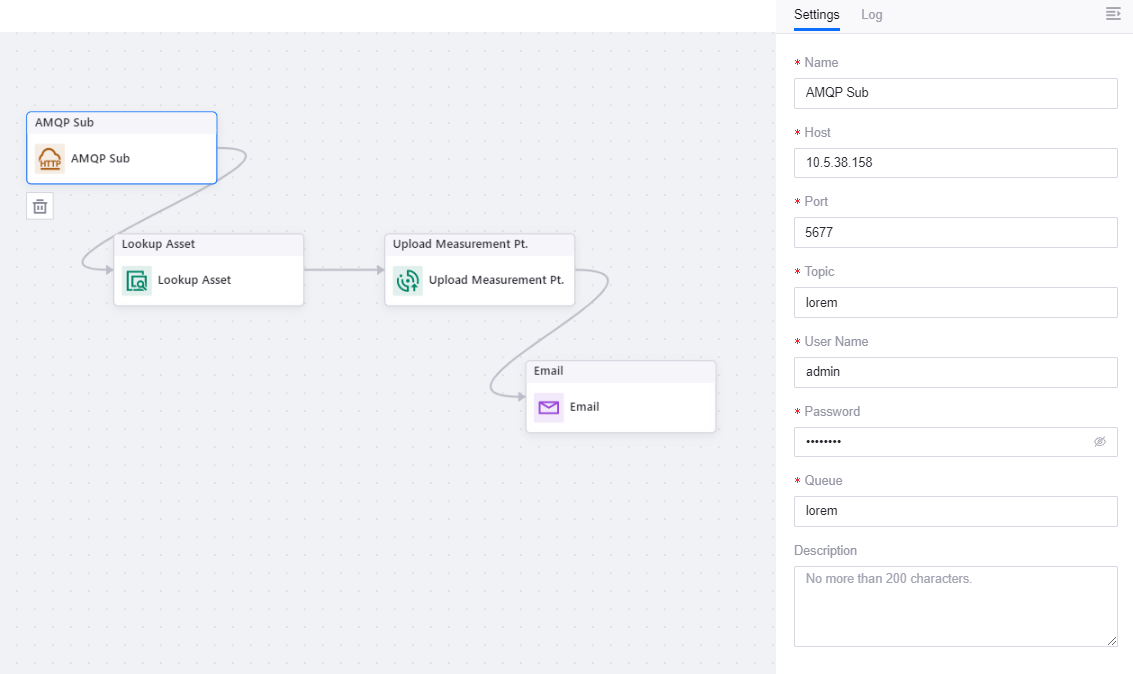The width and height of the screenshot is (1133, 674).
Task: Click into the Name input field
Action: click(x=955, y=93)
